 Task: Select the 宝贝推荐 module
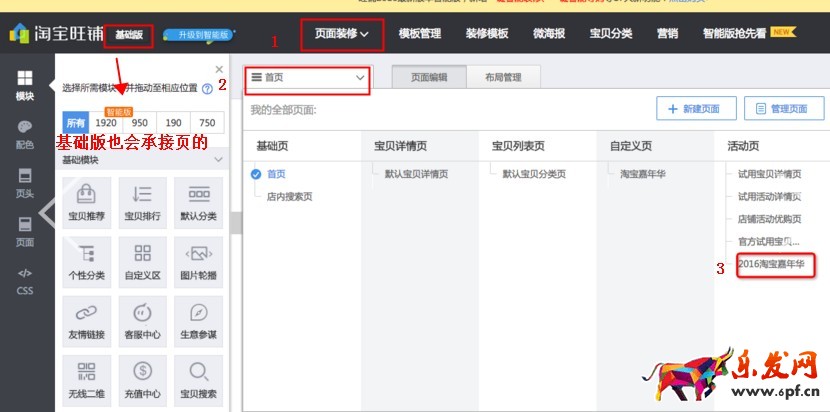[x=87, y=202]
